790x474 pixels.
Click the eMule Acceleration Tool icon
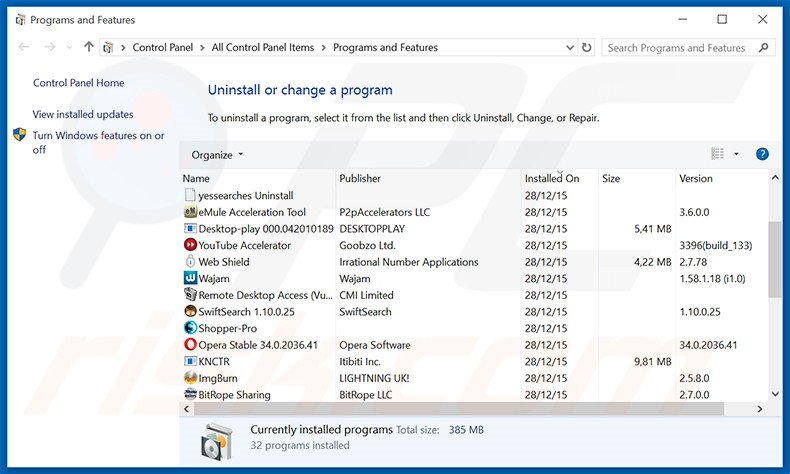tap(190, 212)
